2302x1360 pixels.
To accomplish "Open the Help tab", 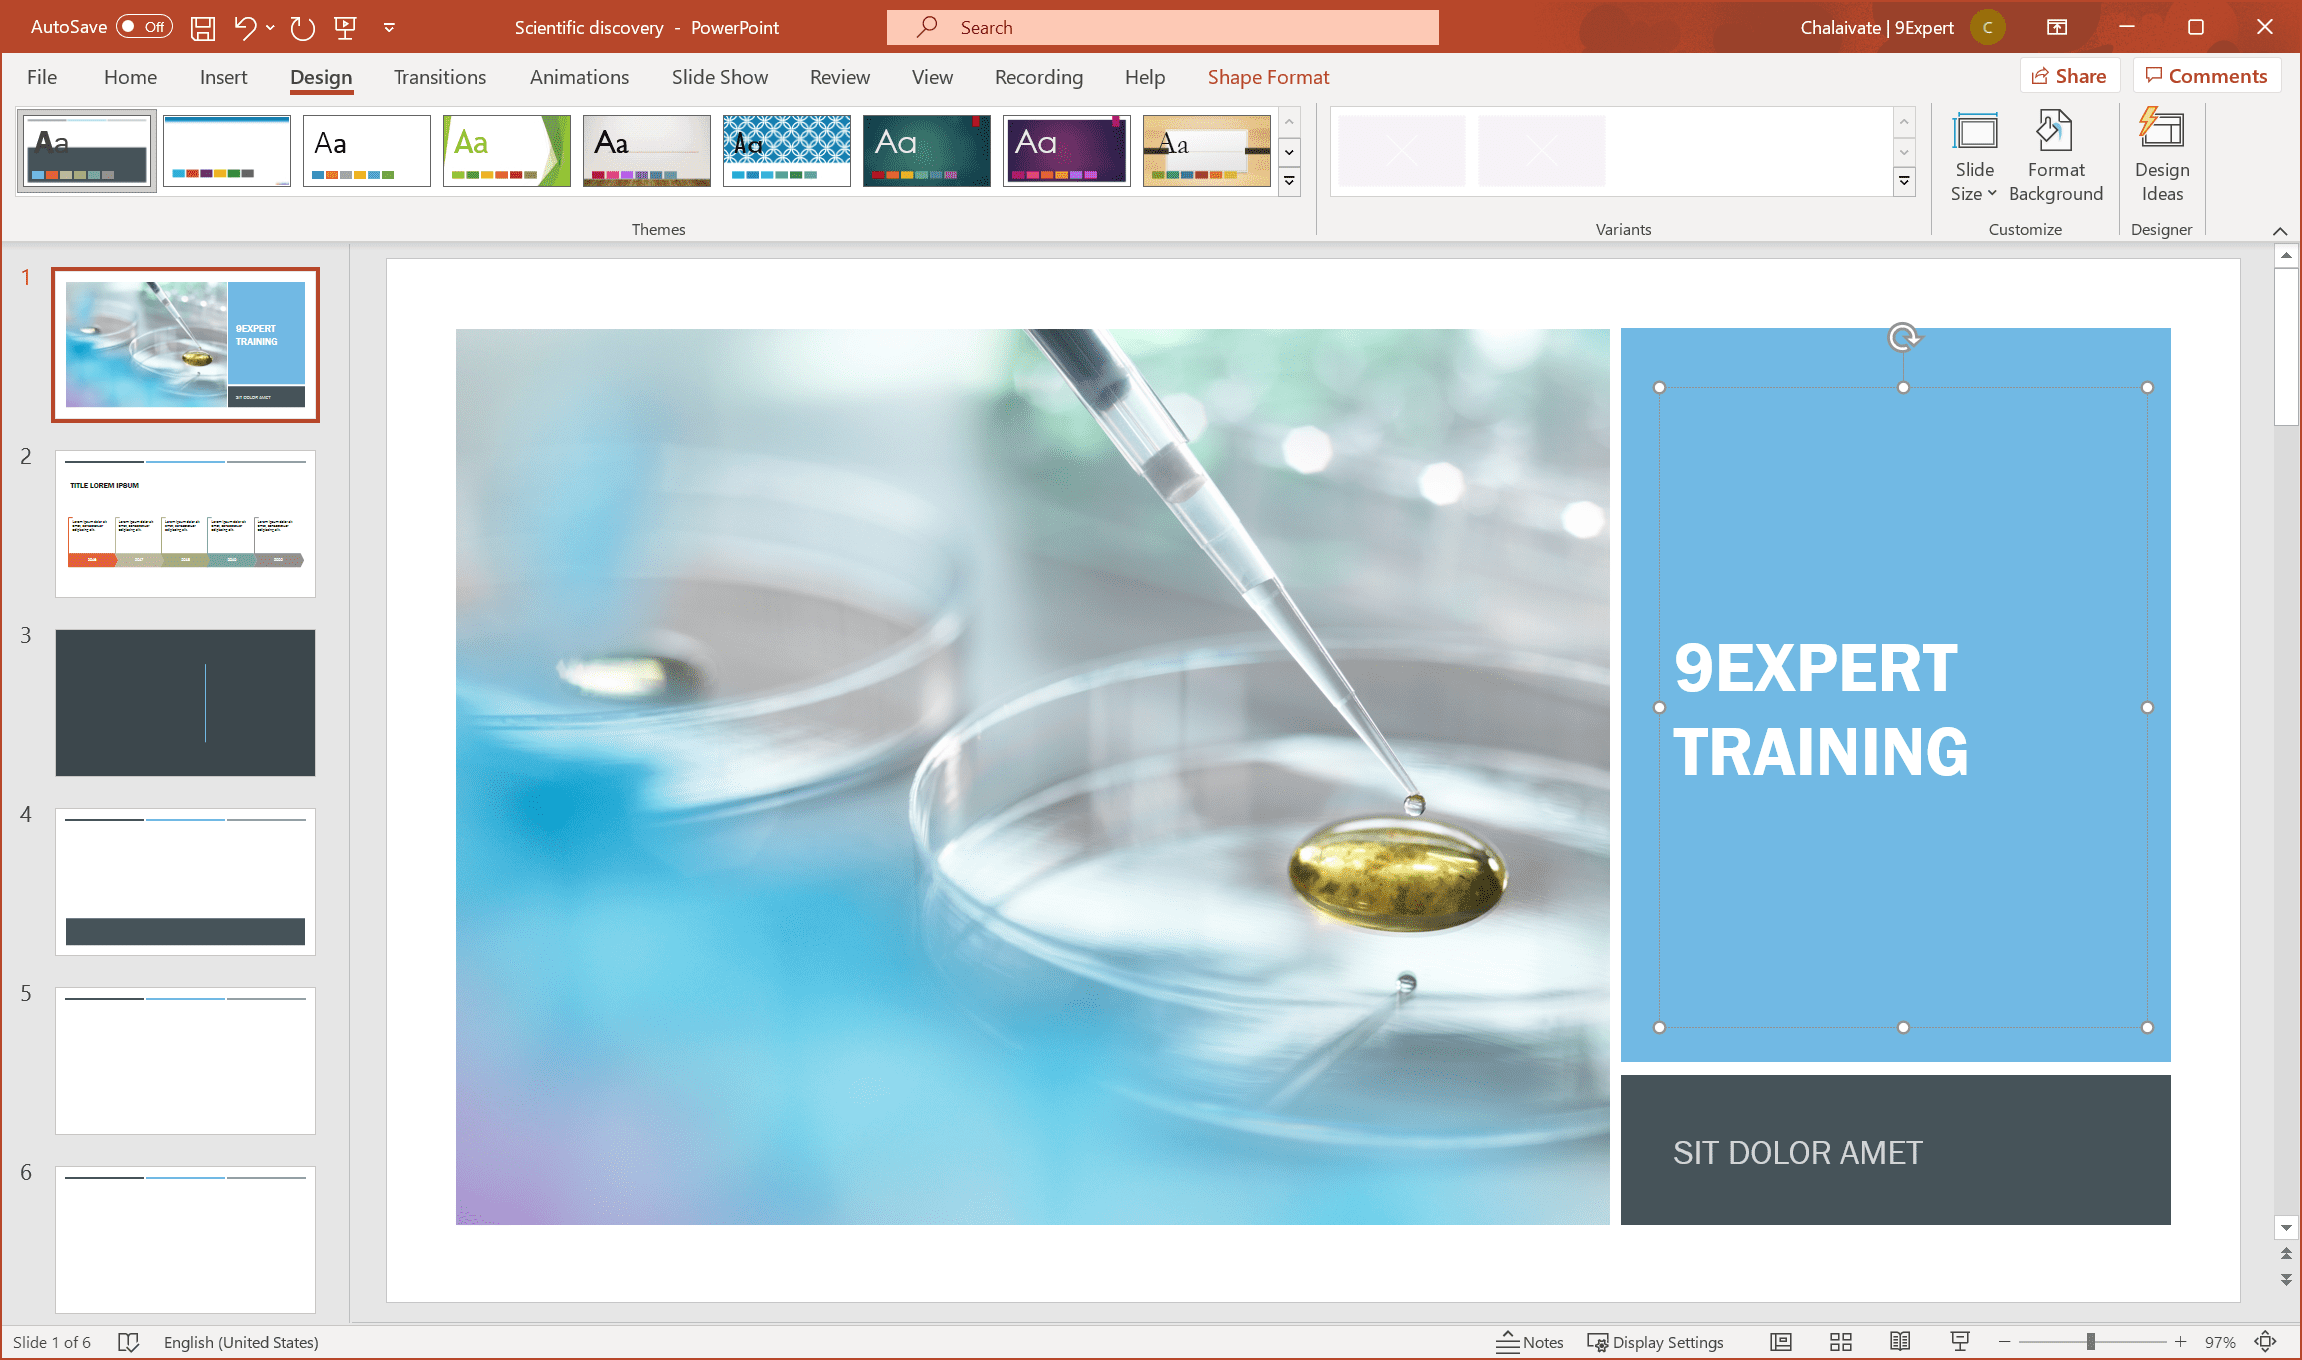I will [x=1144, y=77].
